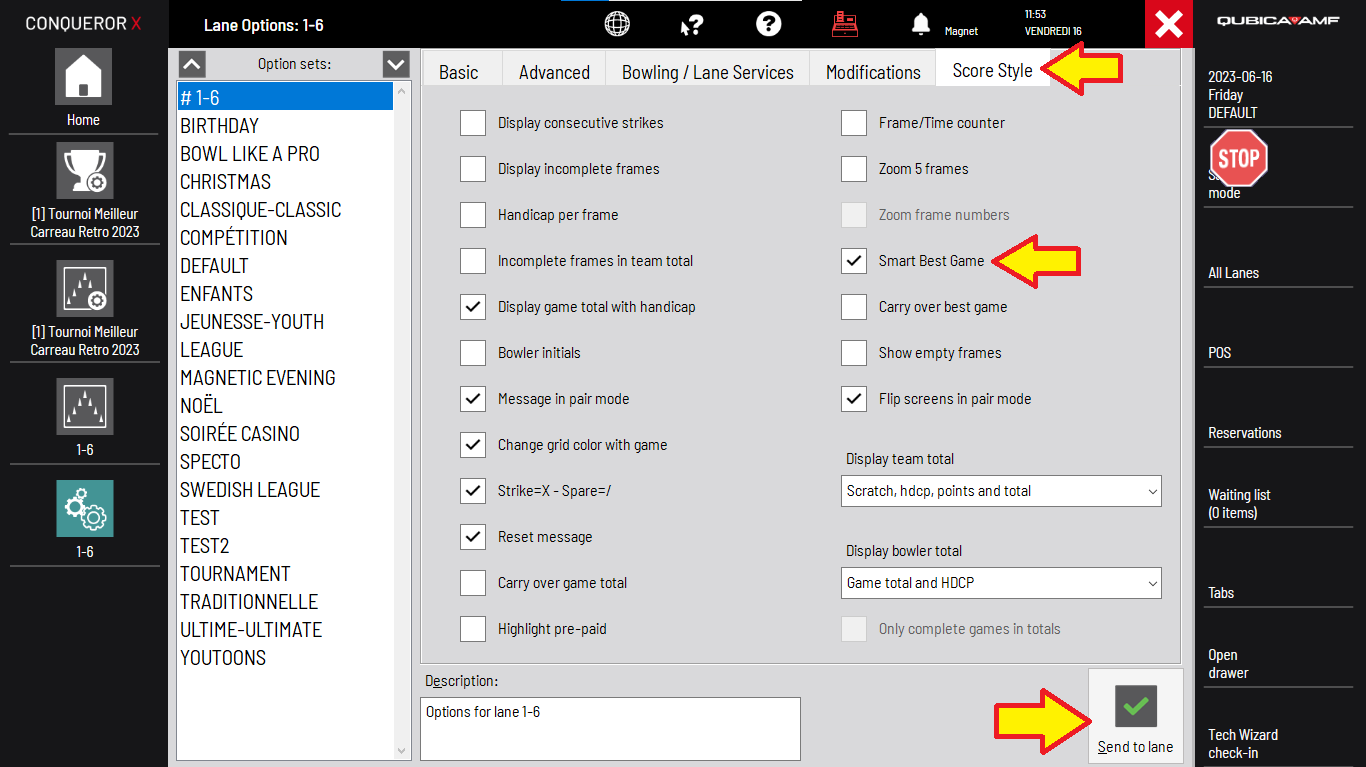Toggle Incomplete frames in team total
Viewport: 1366px width, 767px height.
point(473,261)
